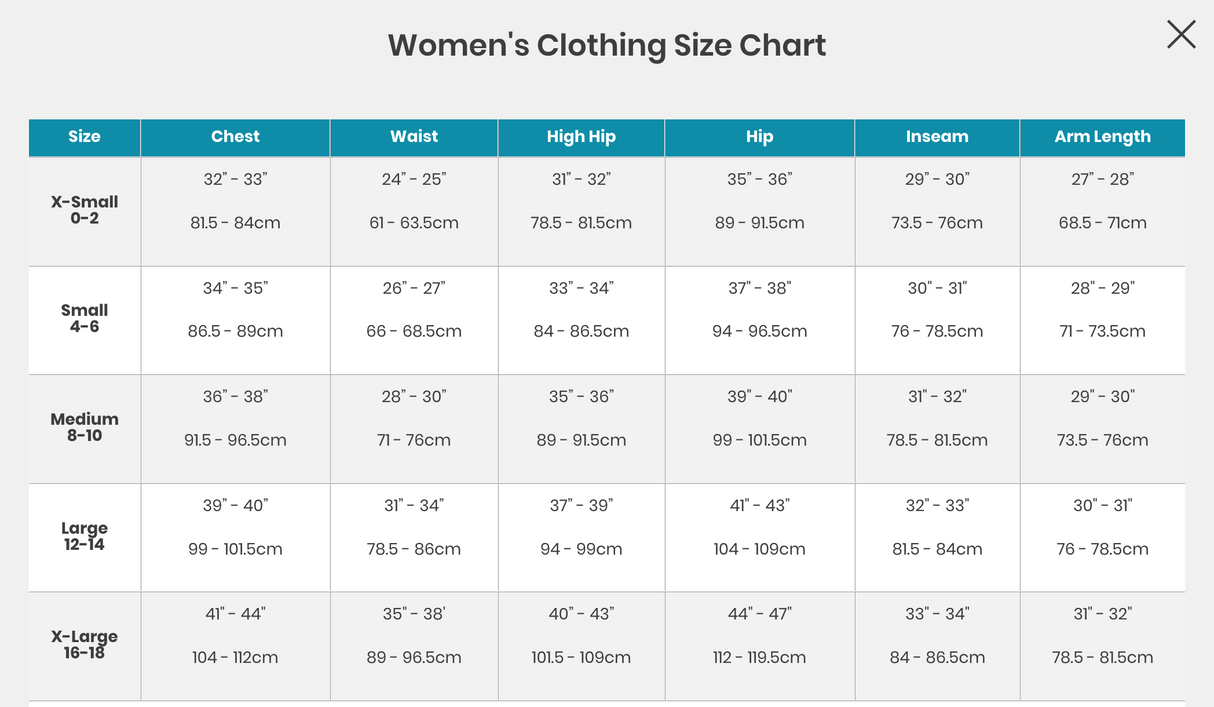Click the Arm Length column header

point(1102,137)
